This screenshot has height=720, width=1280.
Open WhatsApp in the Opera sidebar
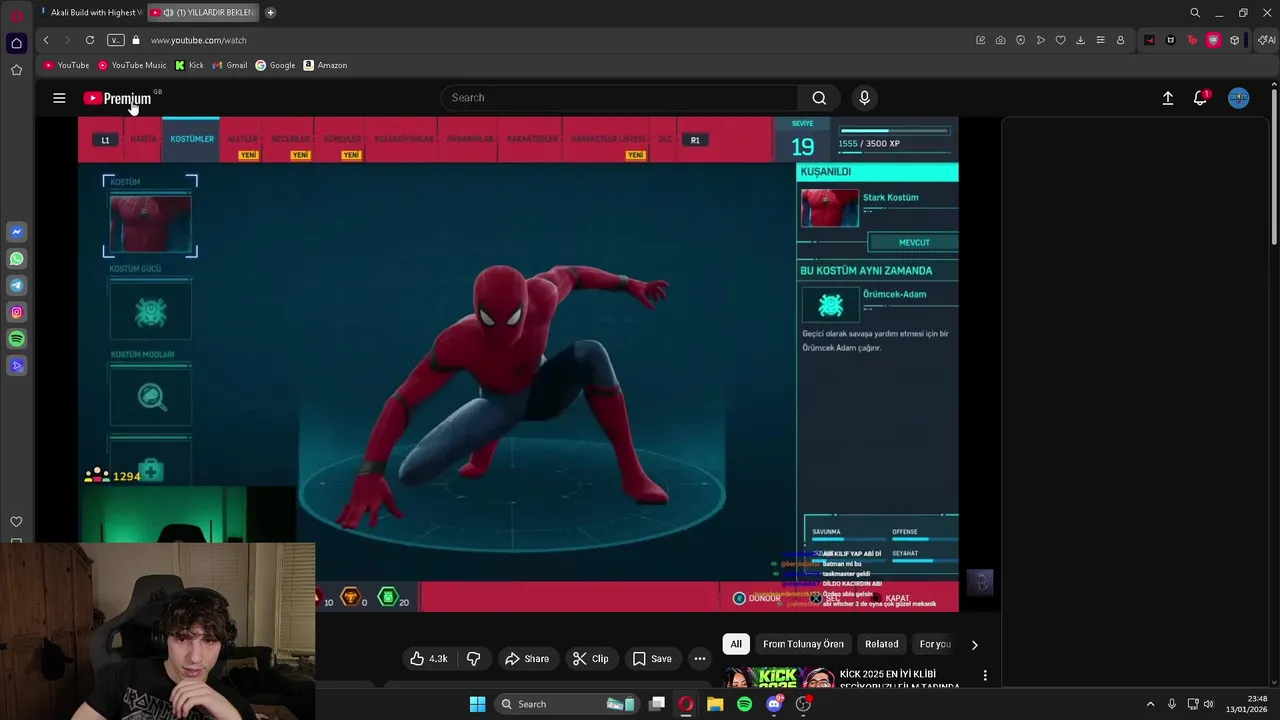pos(16,259)
